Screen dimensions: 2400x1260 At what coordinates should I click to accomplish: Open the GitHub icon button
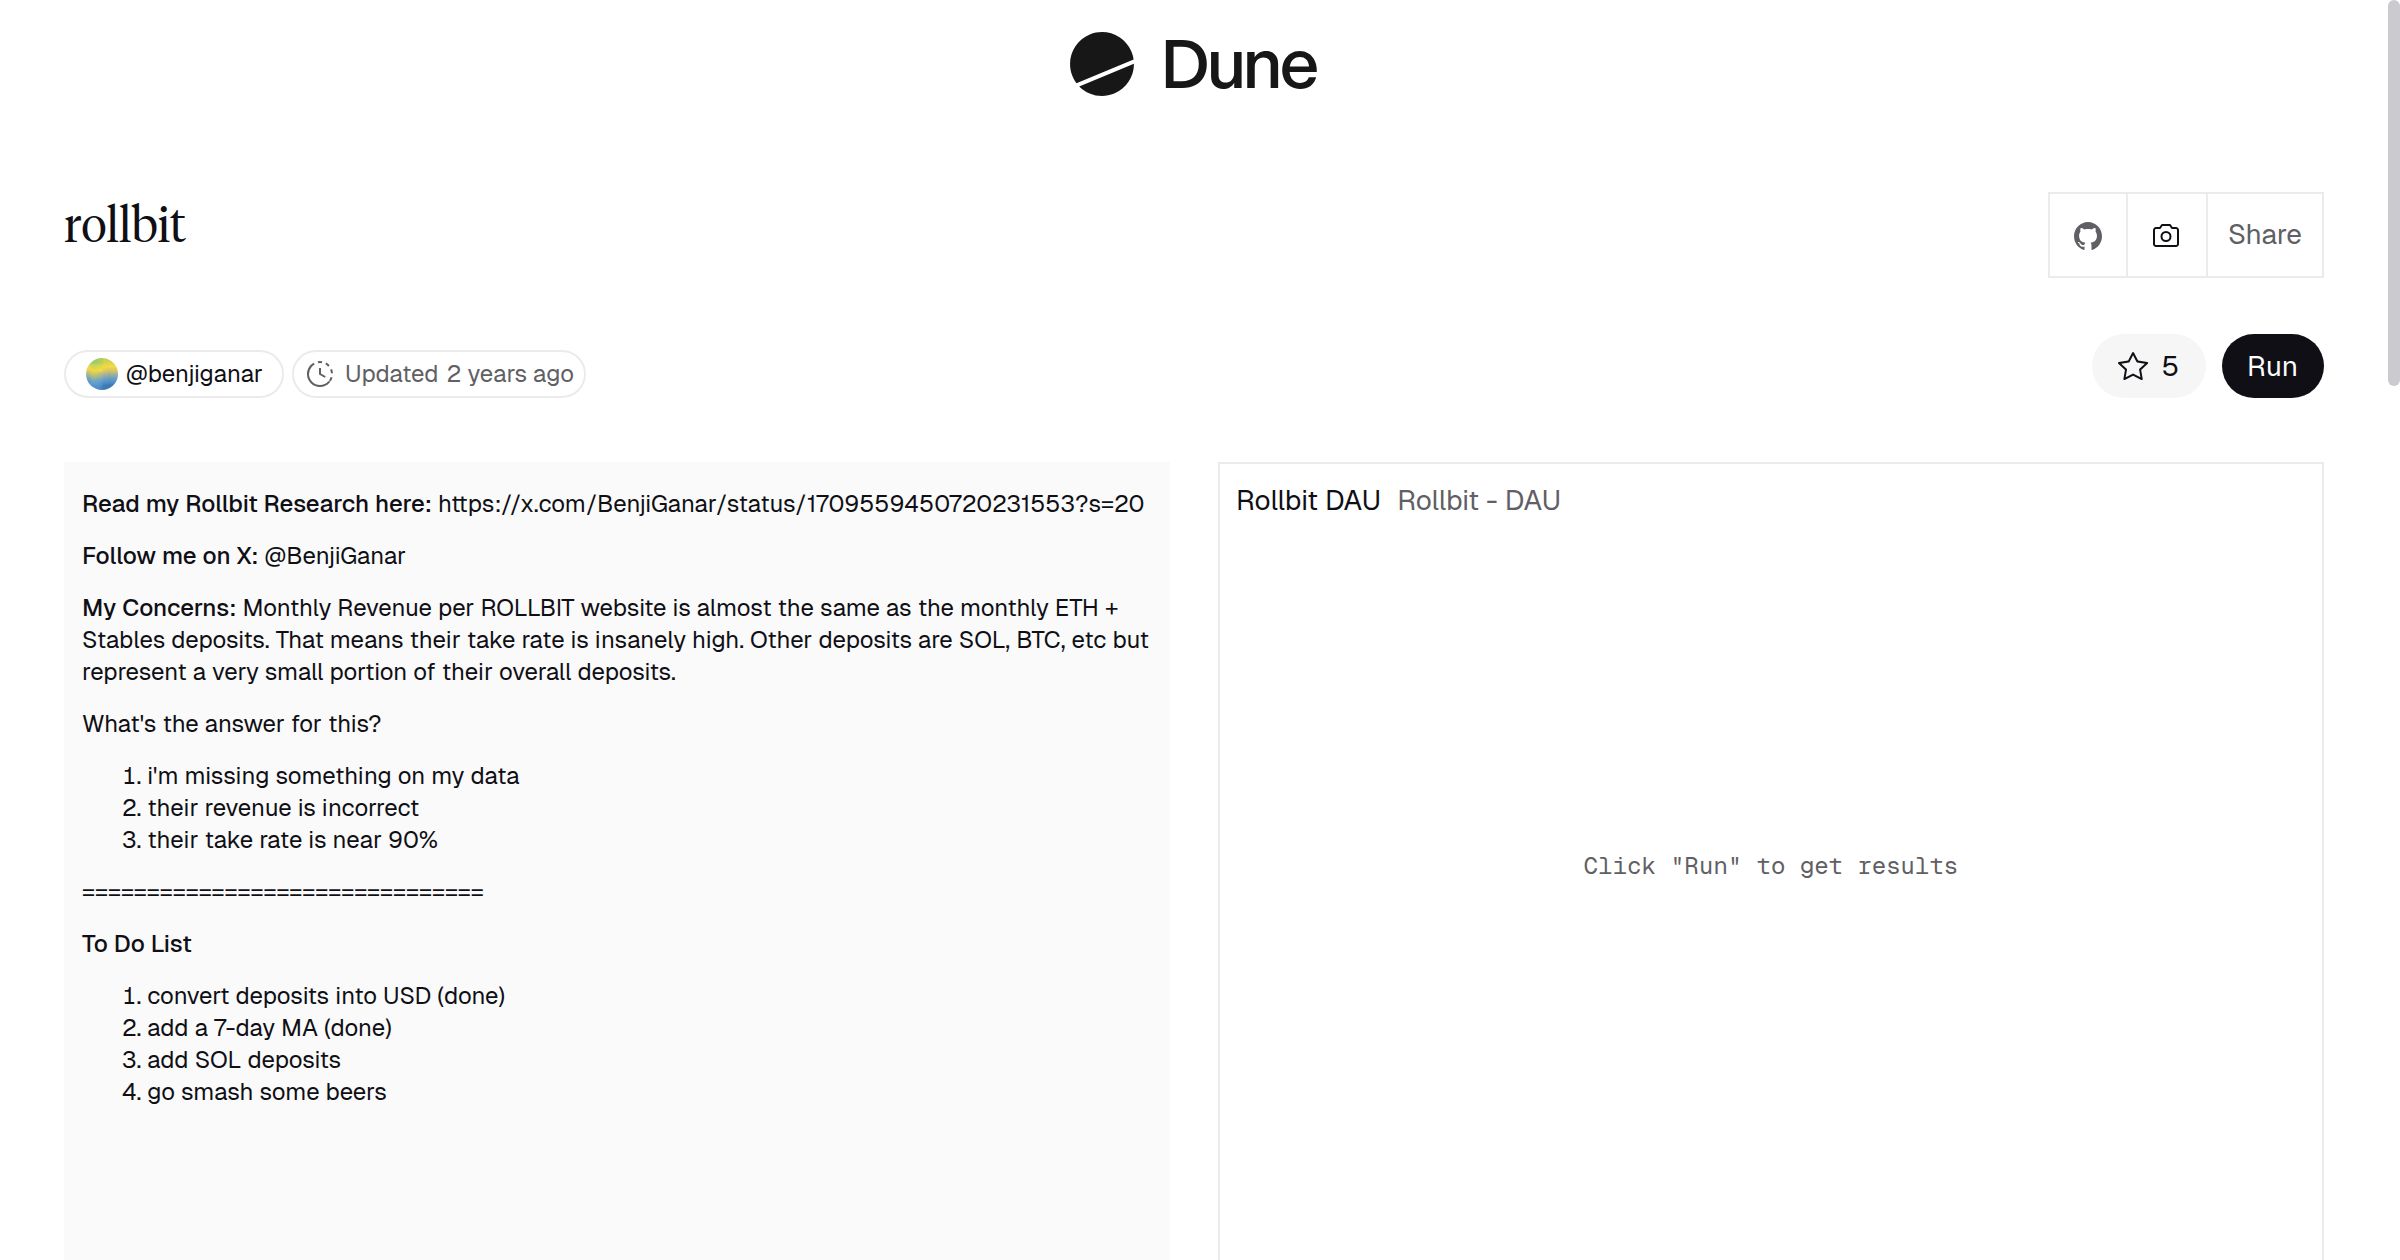2087,236
